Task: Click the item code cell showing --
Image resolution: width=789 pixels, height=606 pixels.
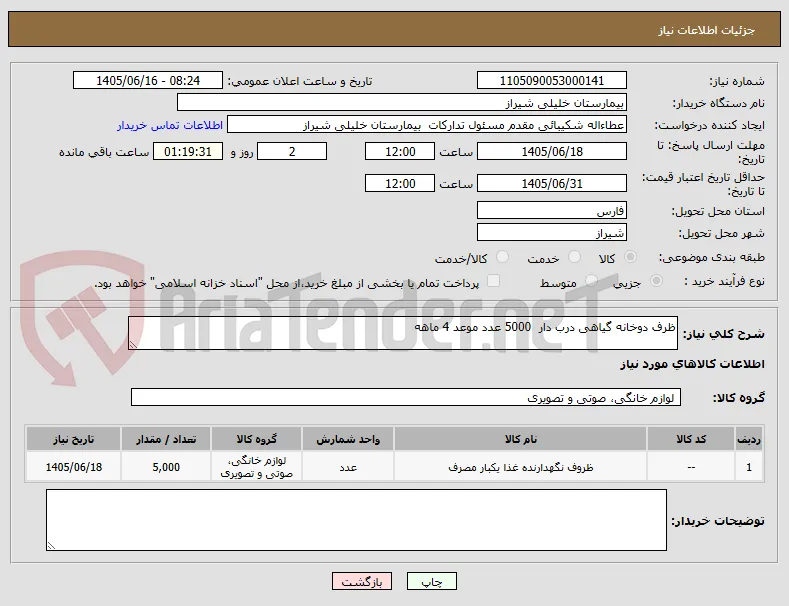Action: pos(691,467)
